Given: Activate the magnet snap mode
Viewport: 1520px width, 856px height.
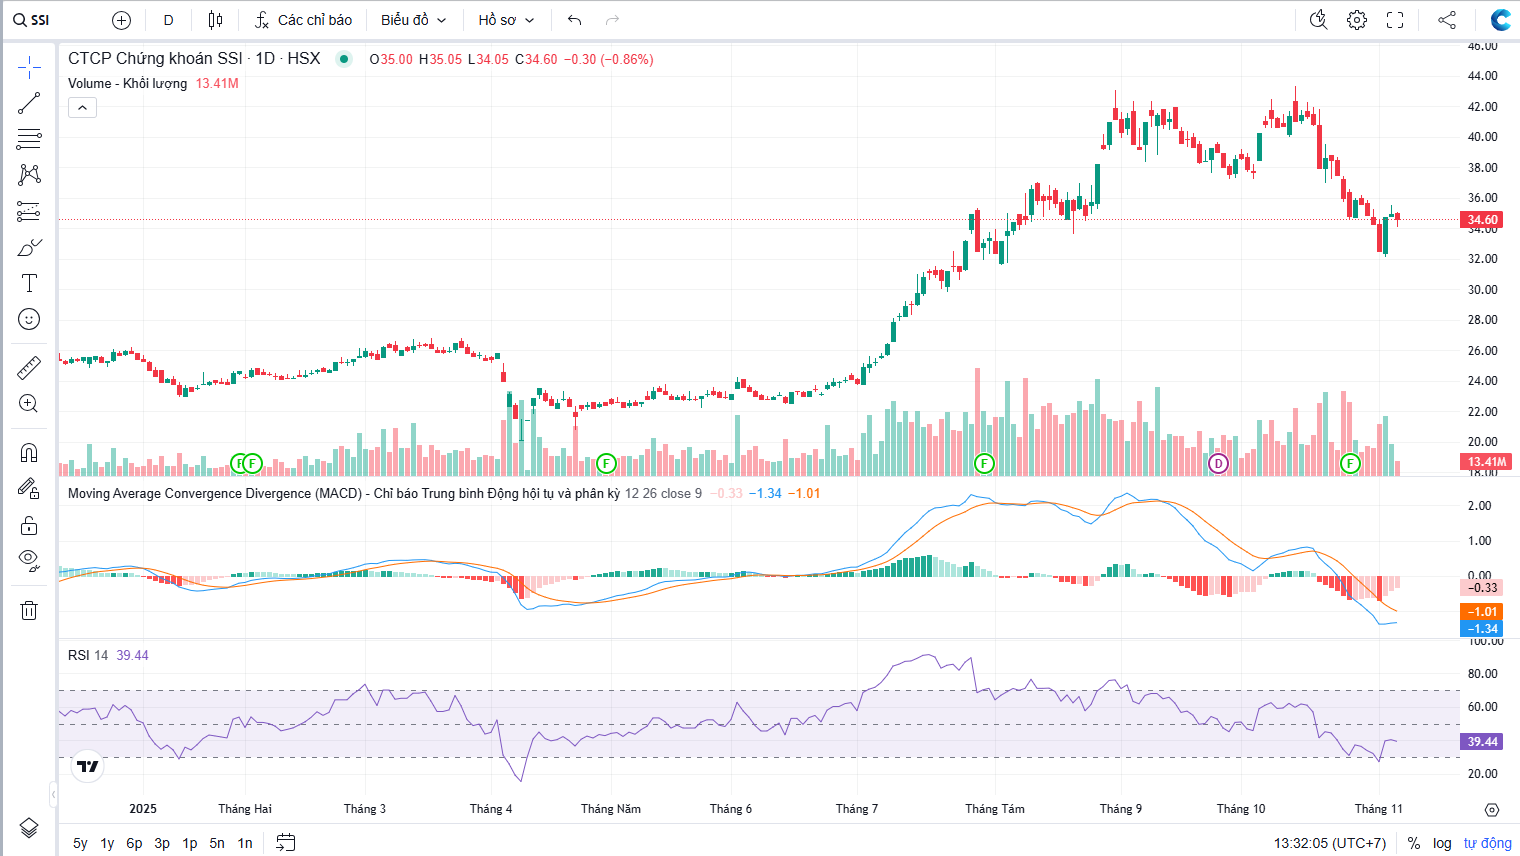Looking at the screenshot, I should point(29,453).
